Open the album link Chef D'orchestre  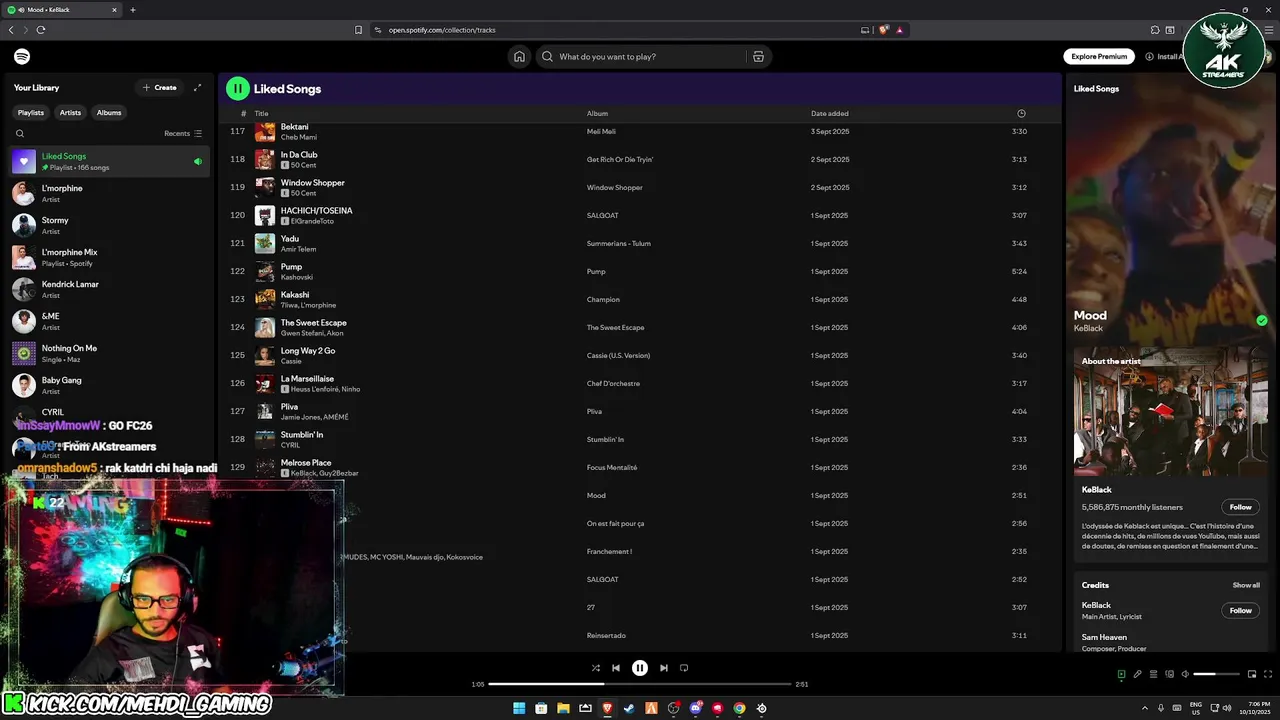click(x=613, y=383)
